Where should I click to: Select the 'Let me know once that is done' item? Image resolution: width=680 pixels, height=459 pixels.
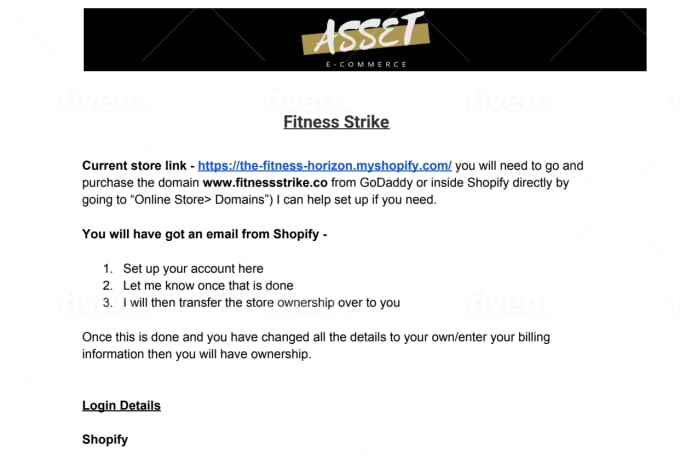208,285
